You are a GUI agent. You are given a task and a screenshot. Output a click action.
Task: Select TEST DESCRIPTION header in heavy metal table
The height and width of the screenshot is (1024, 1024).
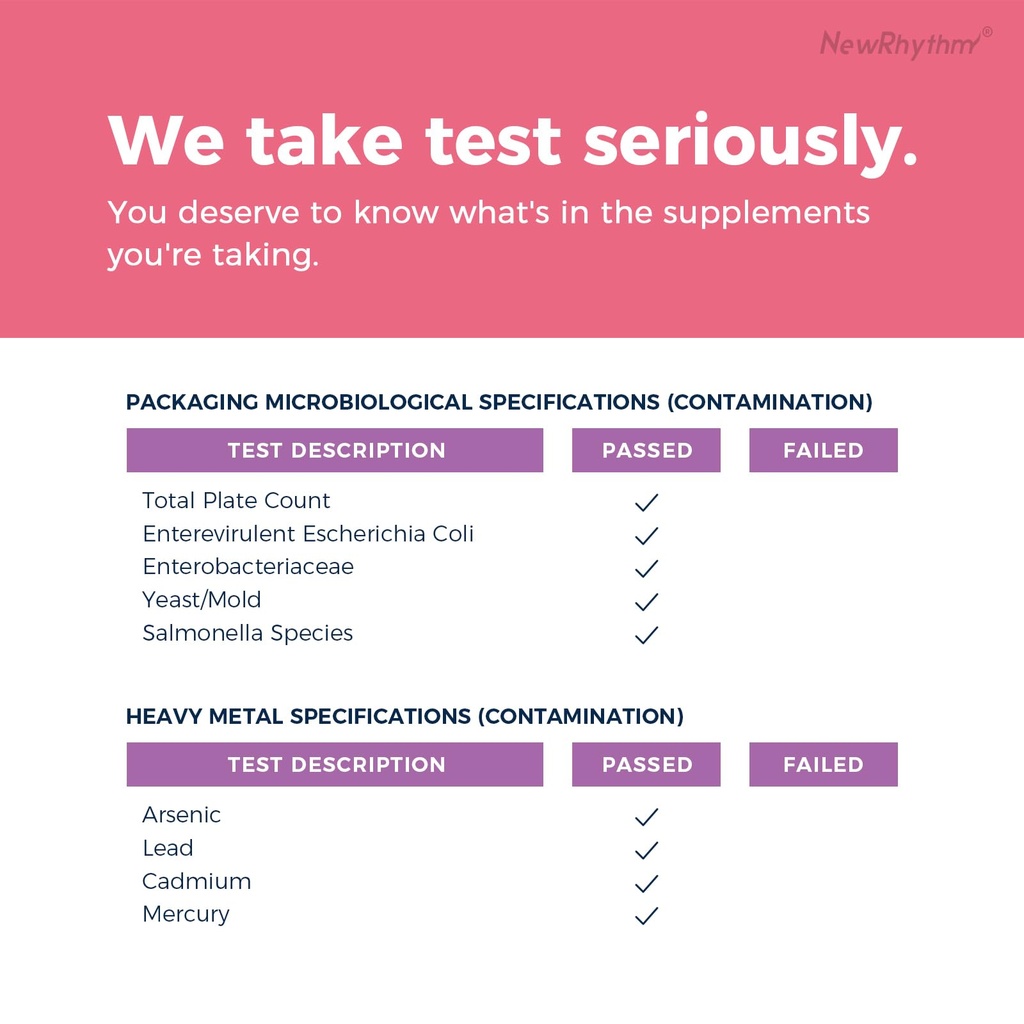(x=335, y=764)
